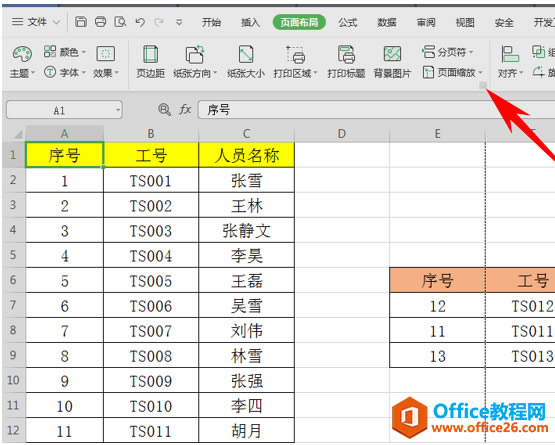
Task: Switch to the 开始 tab
Action: tap(211, 23)
